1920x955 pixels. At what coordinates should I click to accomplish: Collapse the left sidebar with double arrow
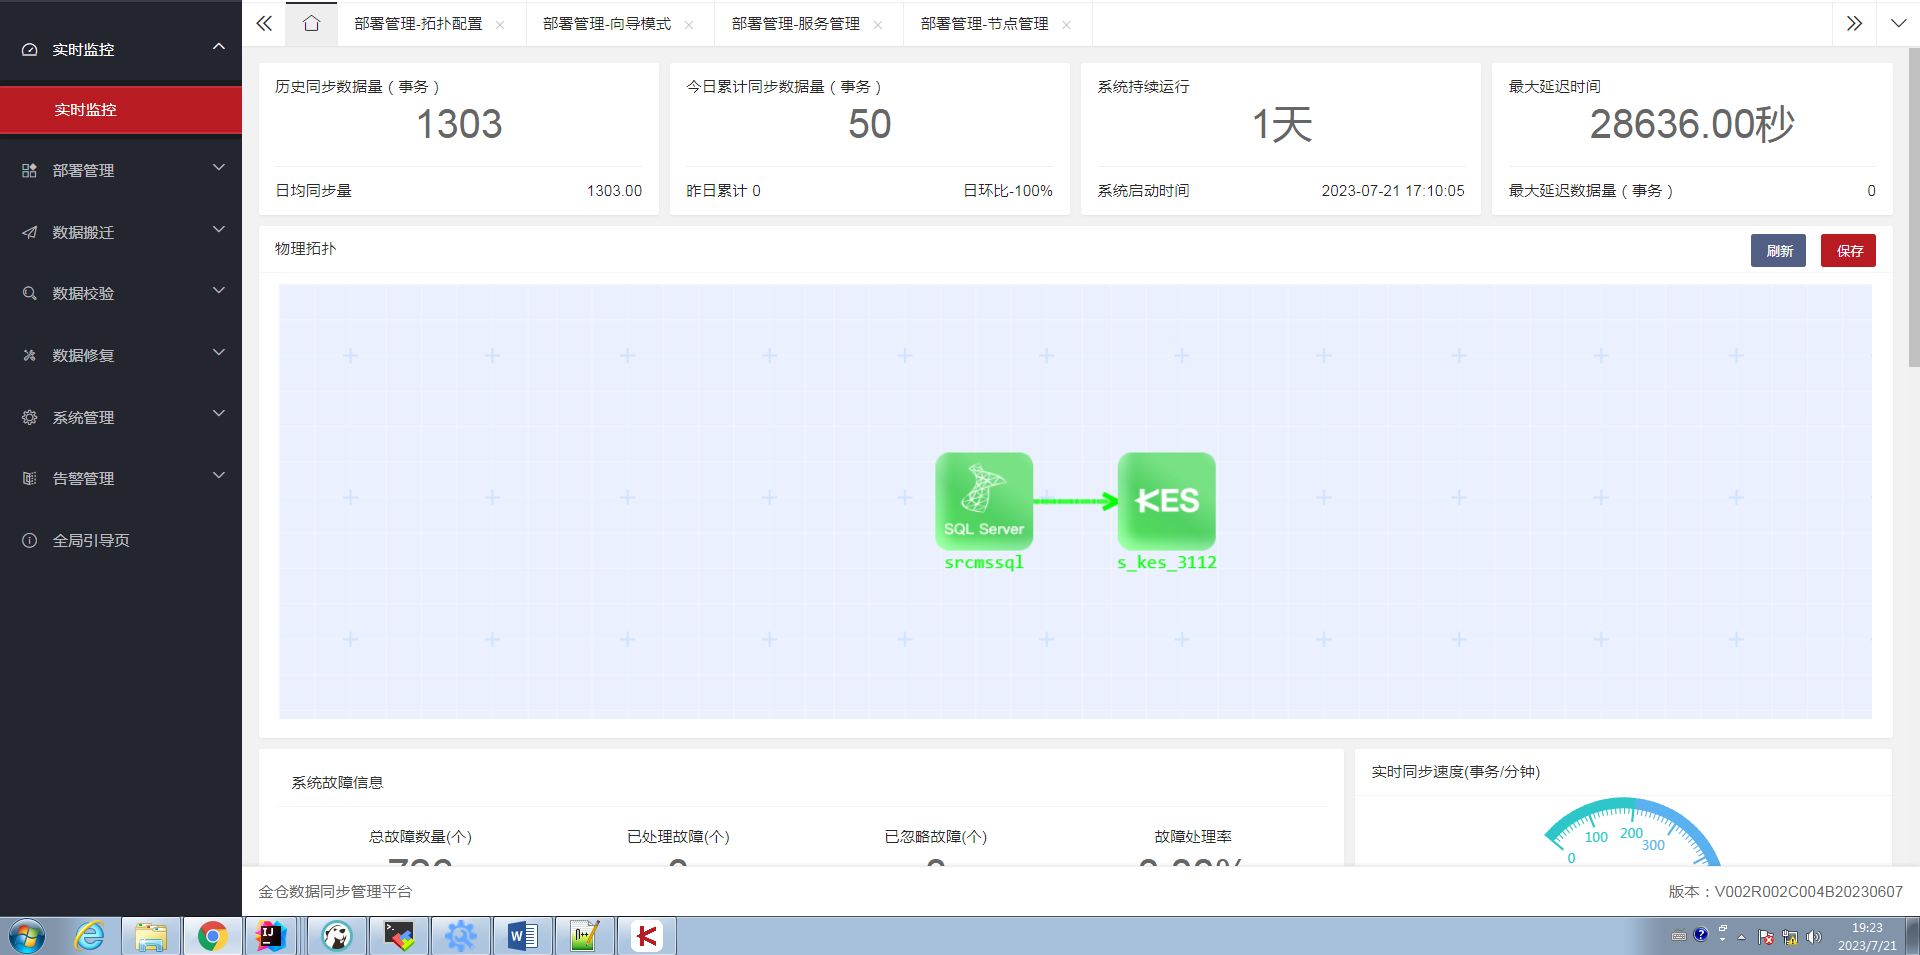[x=263, y=22]
